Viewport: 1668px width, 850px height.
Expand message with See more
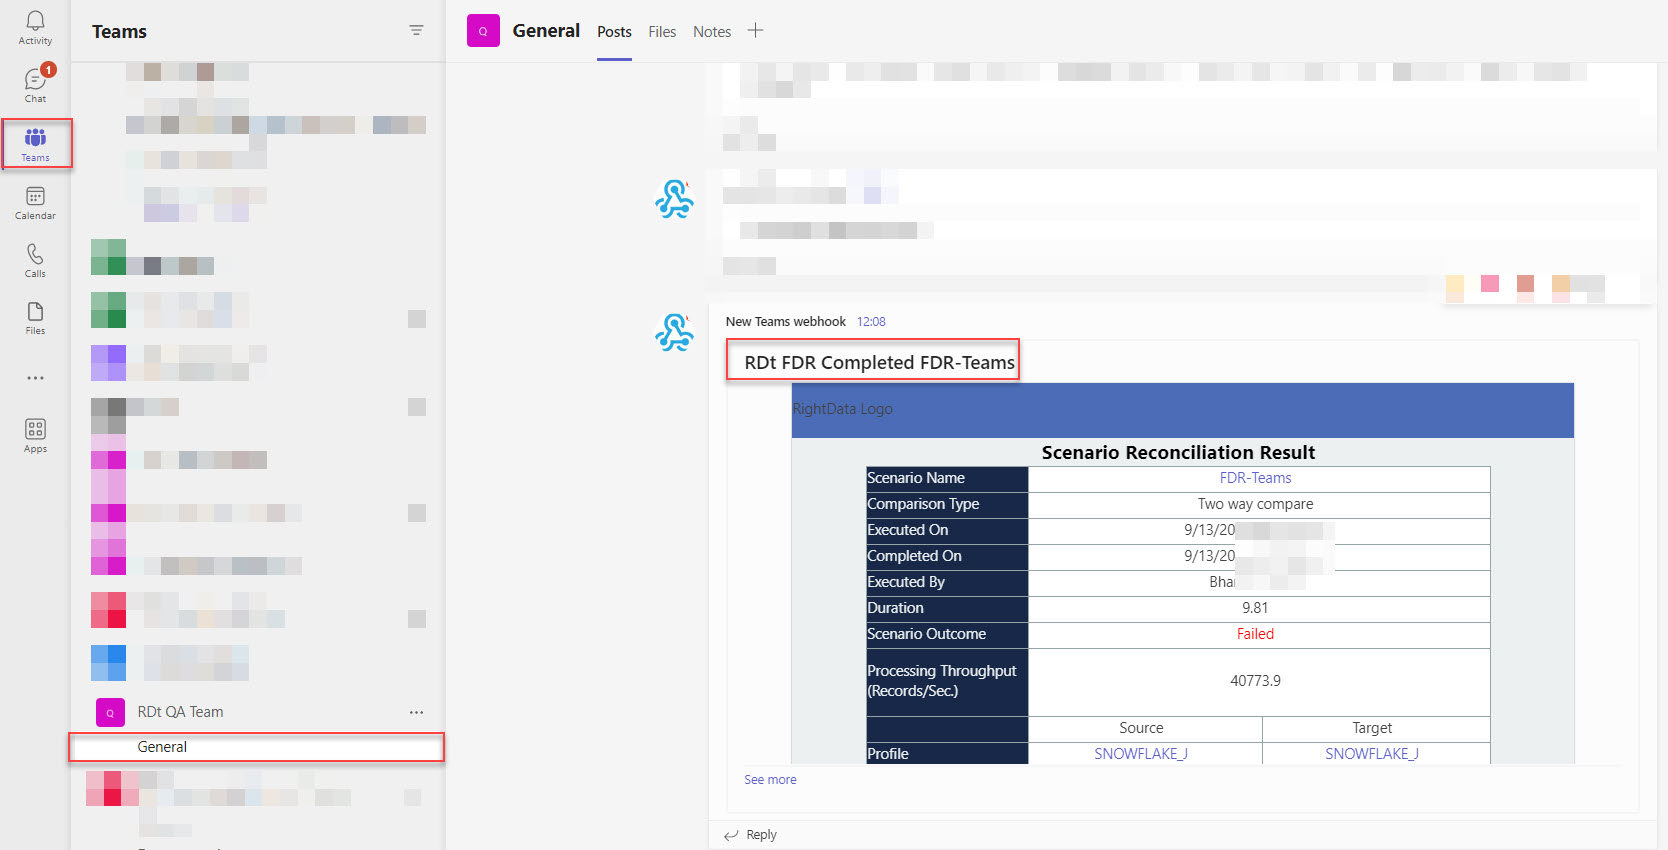click(x=770, y=780)
